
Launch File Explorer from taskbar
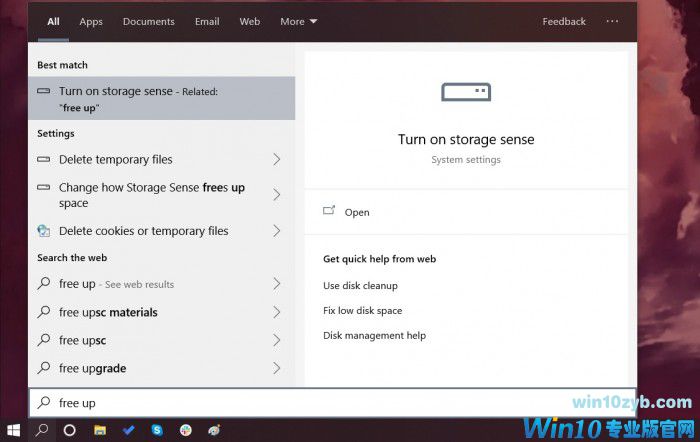pos(100,430)
